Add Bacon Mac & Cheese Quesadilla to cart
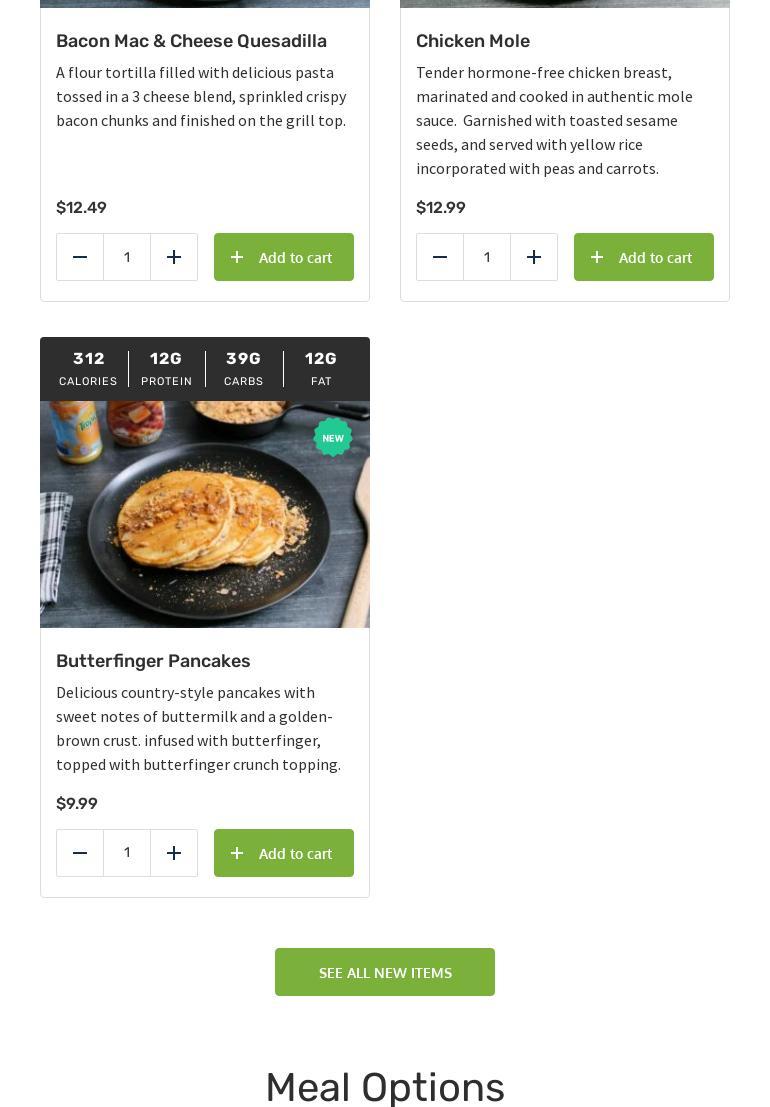This screenshot has width=770, height=1107. [284, 257]
